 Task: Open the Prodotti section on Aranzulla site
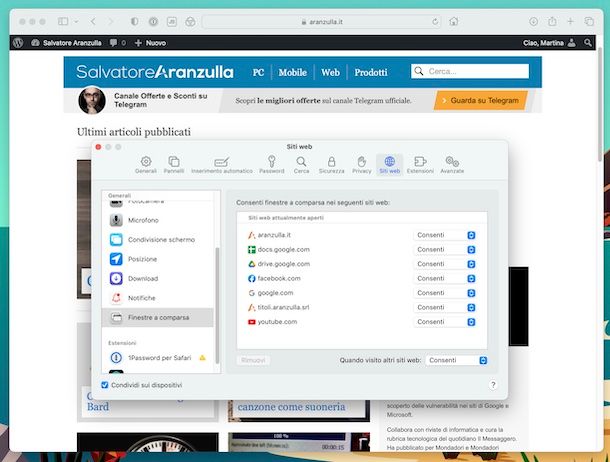[371, 72]
